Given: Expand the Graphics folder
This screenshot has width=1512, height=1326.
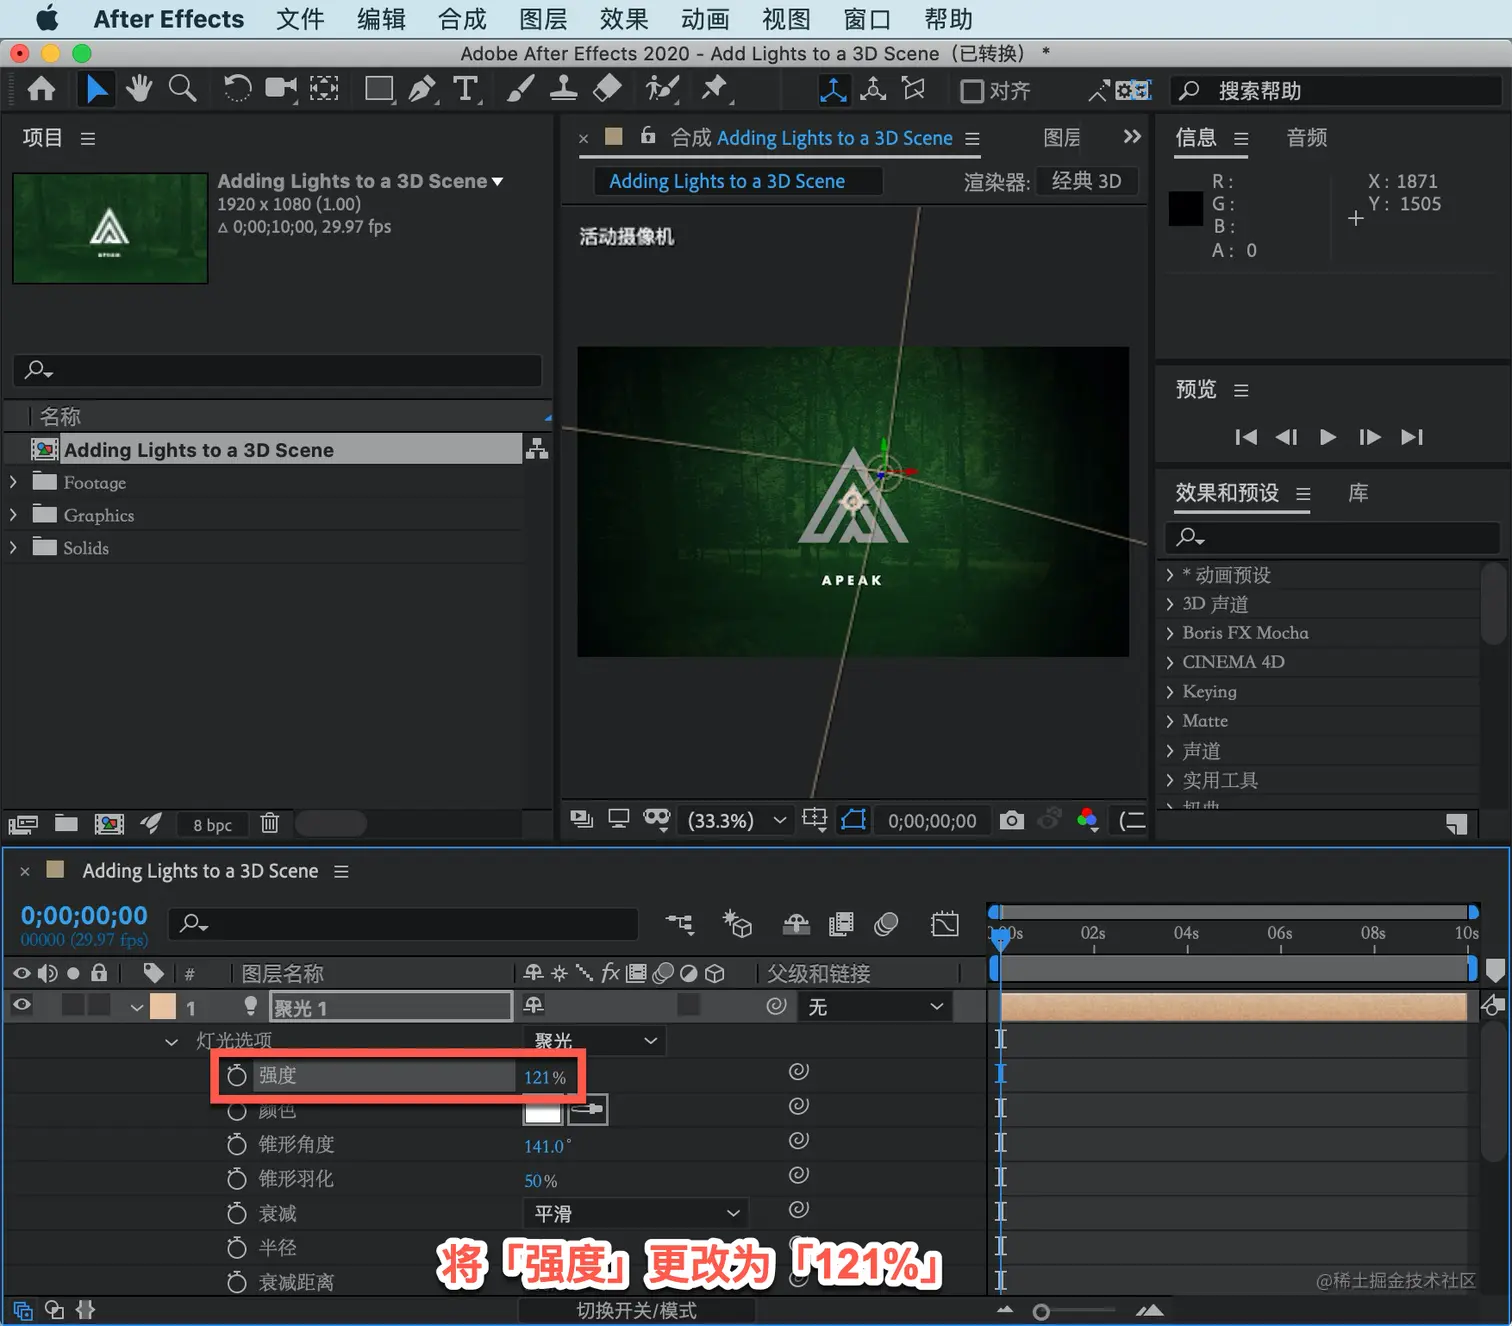Looking at the screenshot, I should tap(13, 515).
